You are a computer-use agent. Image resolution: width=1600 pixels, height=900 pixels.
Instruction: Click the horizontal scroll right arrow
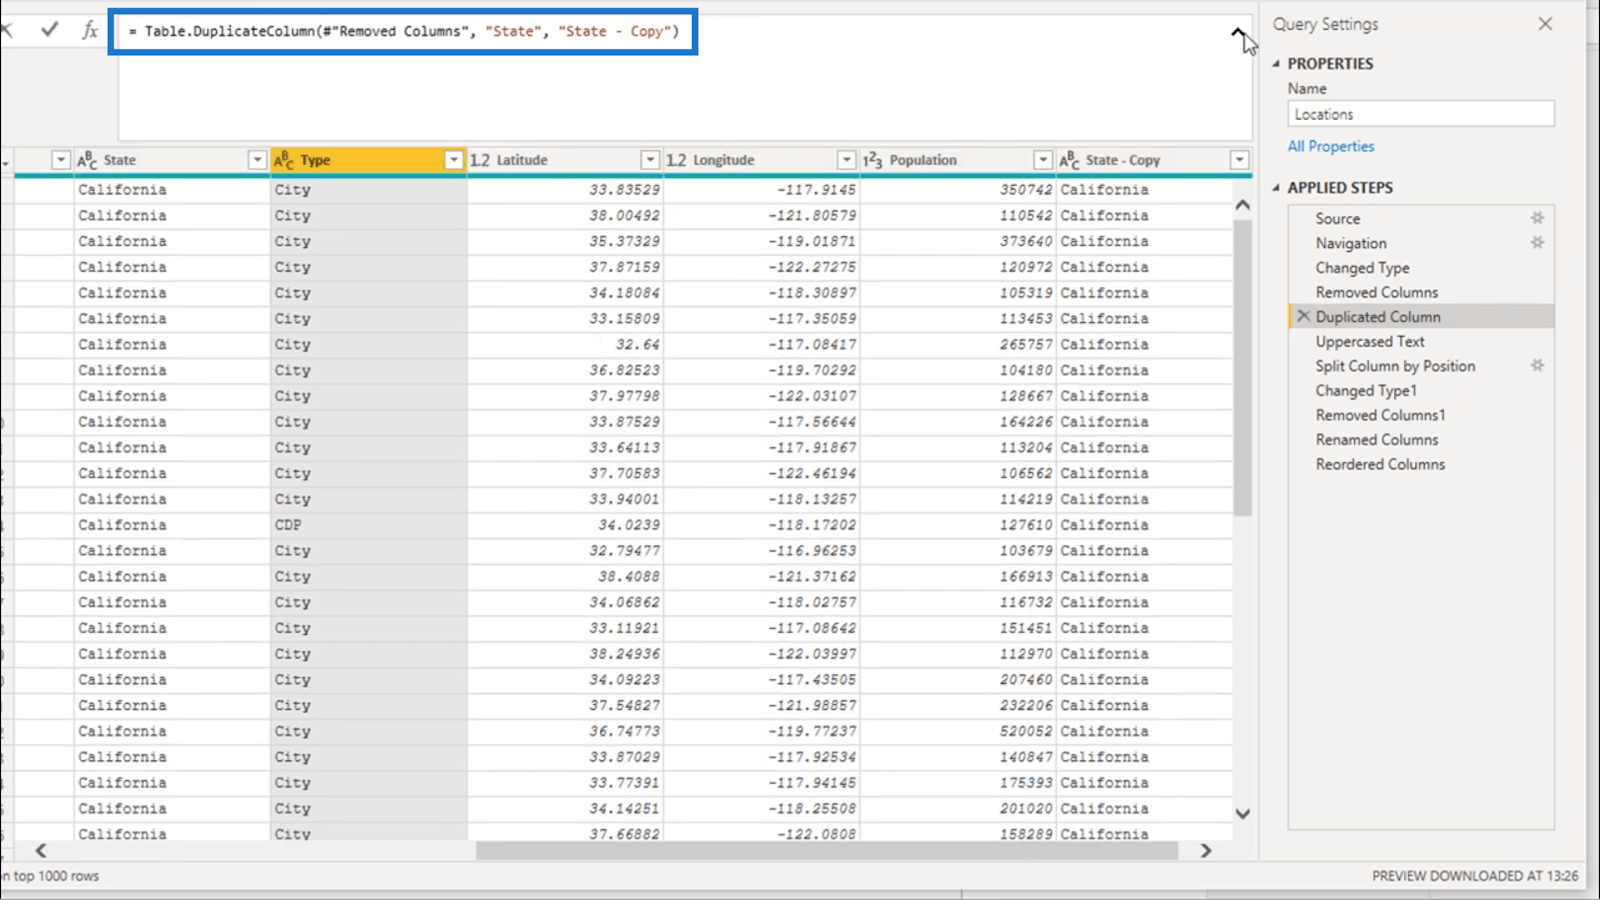(1206, 850)
